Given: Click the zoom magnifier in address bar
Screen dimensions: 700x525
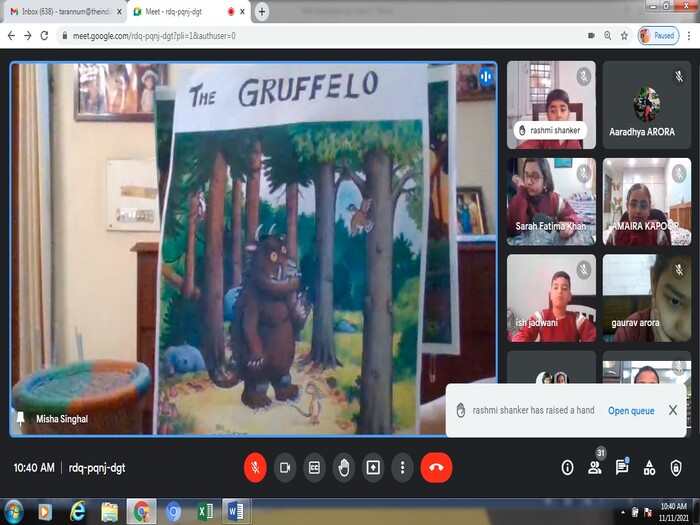Looking at the screenshot, I should coord(608,36).
